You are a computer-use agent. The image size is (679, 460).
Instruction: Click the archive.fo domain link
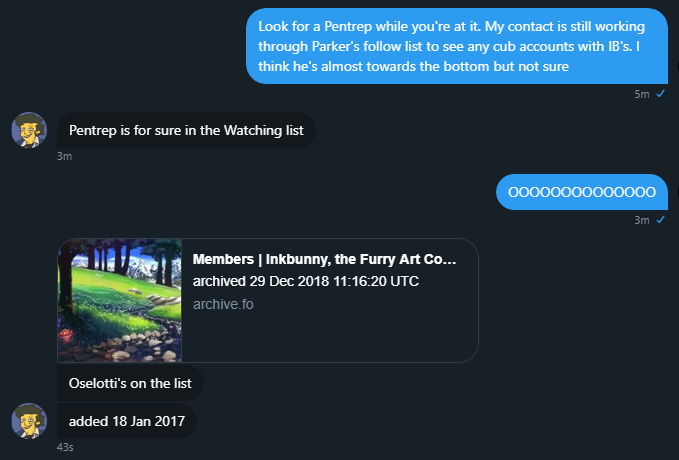223,304
